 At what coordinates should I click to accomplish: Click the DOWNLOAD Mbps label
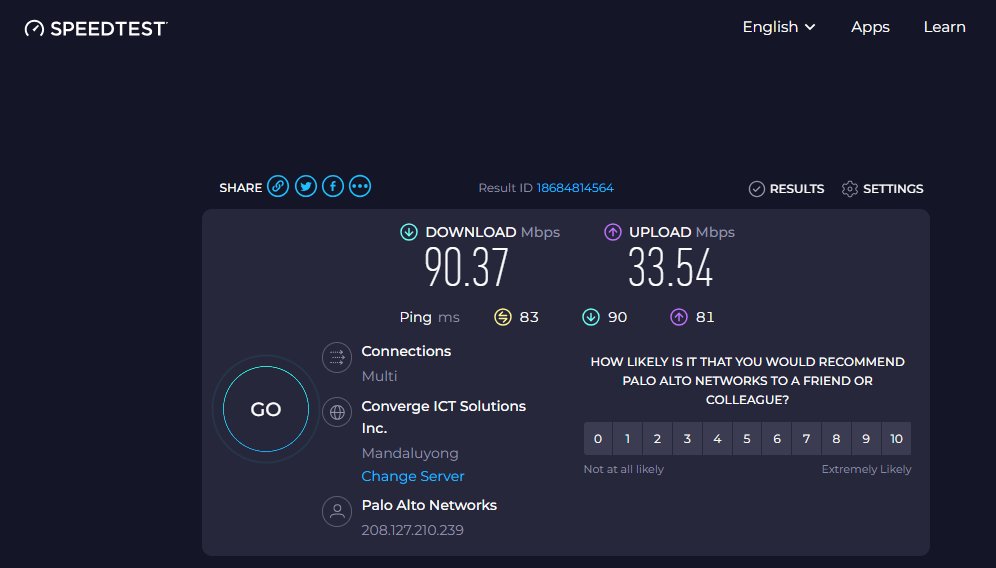[493, 232]
